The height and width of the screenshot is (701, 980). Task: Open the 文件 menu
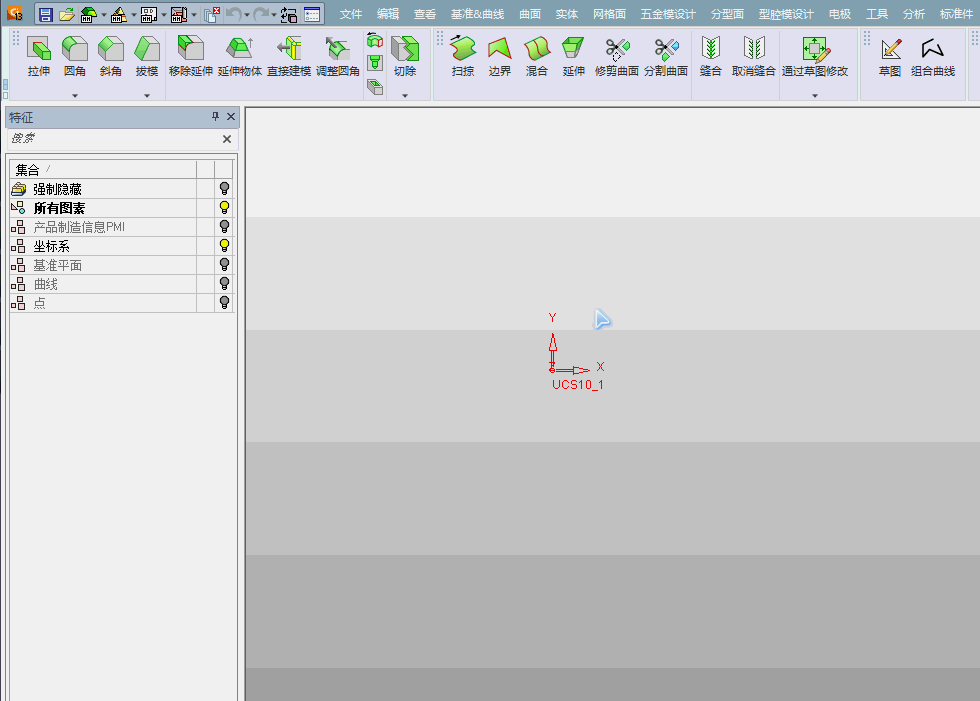point(351,14)
